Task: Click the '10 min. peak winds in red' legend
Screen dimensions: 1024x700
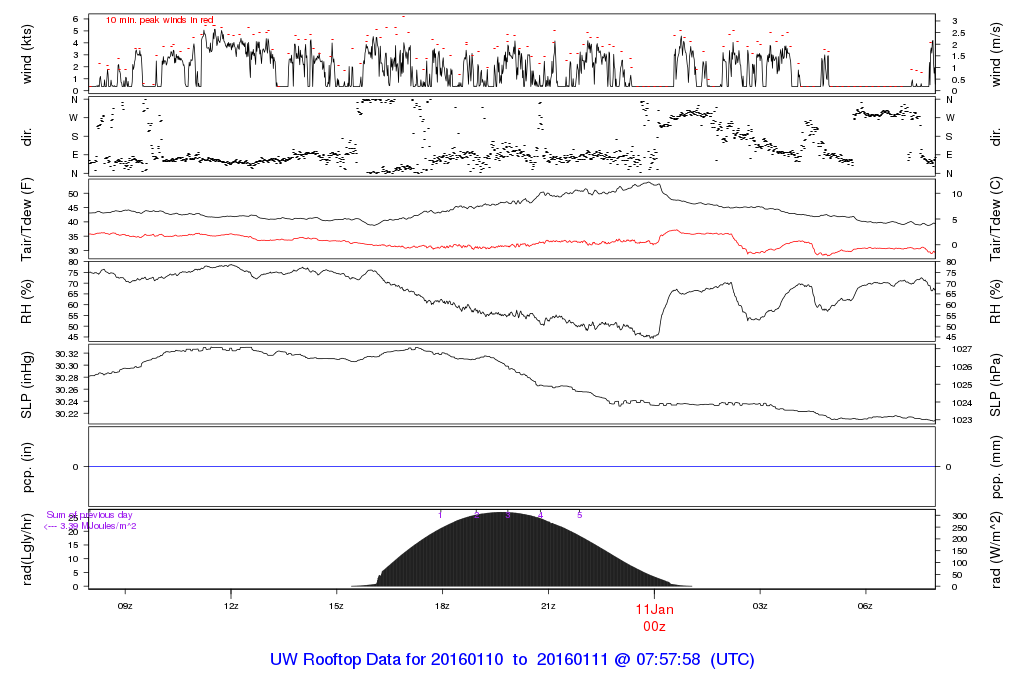Action: click(x=159, y=20)
